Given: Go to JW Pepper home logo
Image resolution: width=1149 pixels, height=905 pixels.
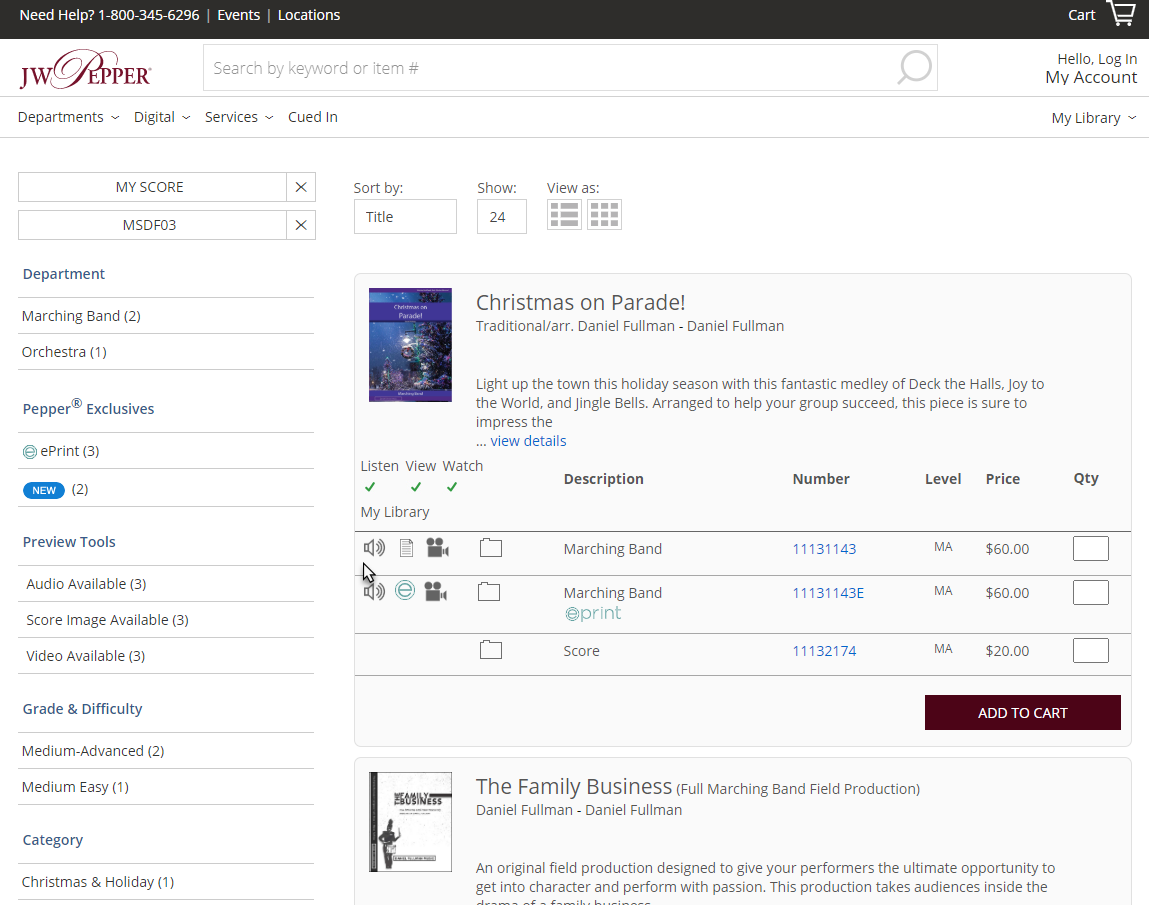Looking at the screenshot, I should (x=85, y=70).
